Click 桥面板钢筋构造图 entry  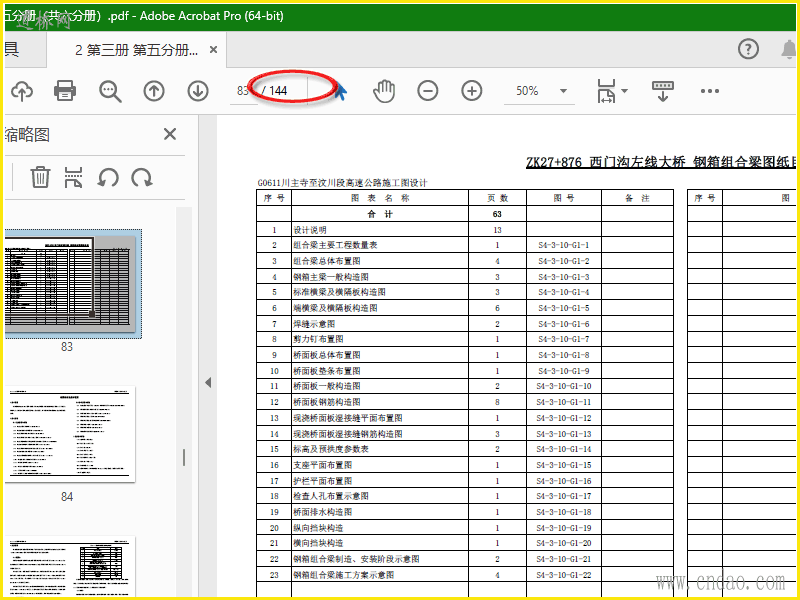(x=327, y=402)
